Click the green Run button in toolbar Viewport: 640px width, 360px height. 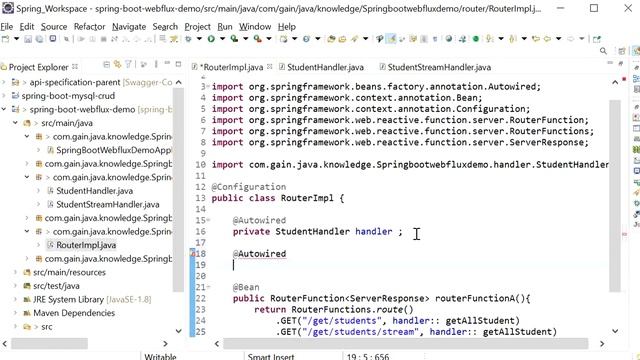[x=211, y=39]
